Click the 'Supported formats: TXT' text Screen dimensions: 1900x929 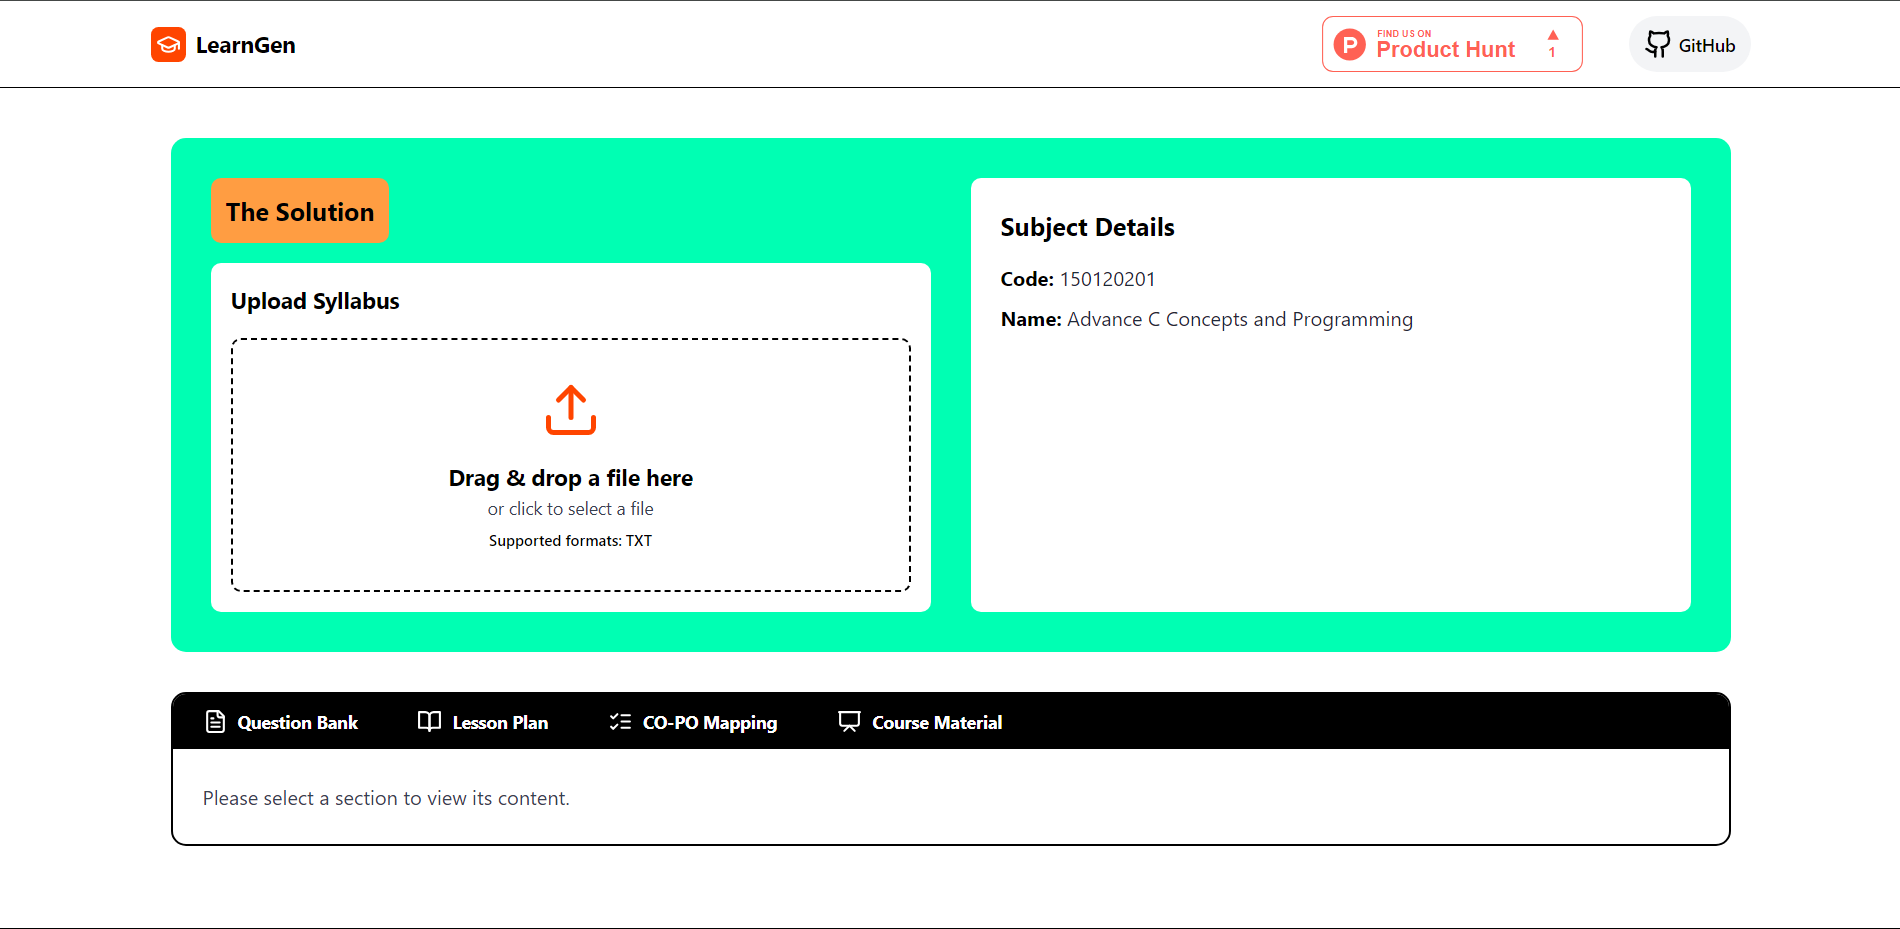click(571, 541)
